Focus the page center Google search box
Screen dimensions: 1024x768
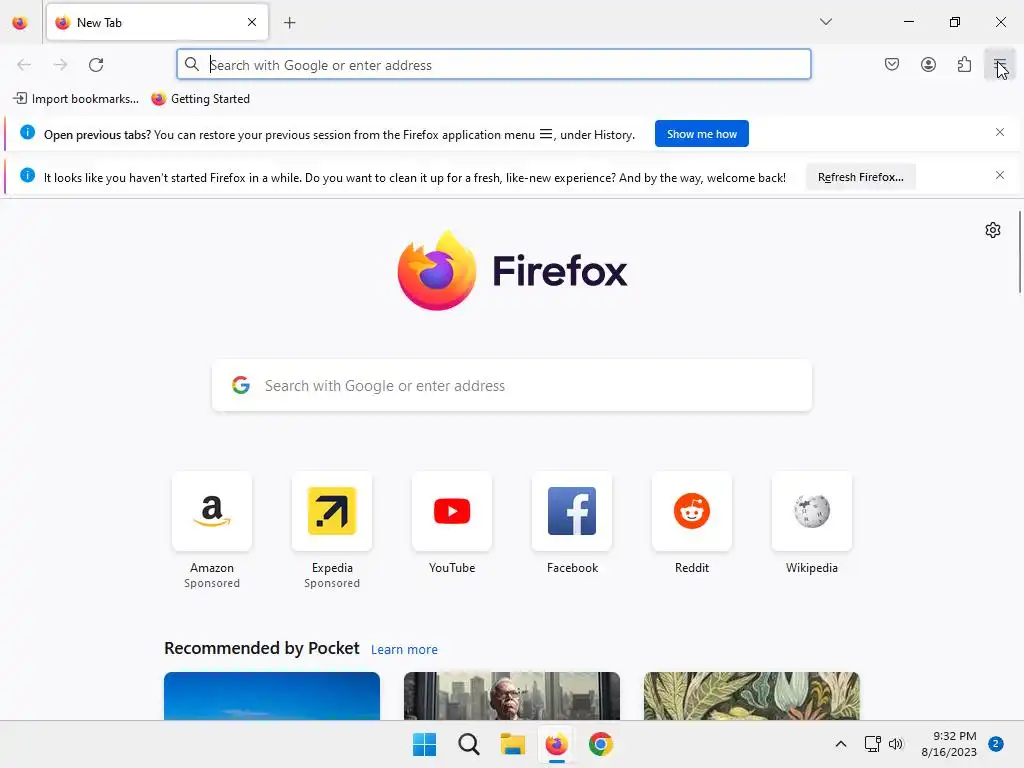coord(512,385)
